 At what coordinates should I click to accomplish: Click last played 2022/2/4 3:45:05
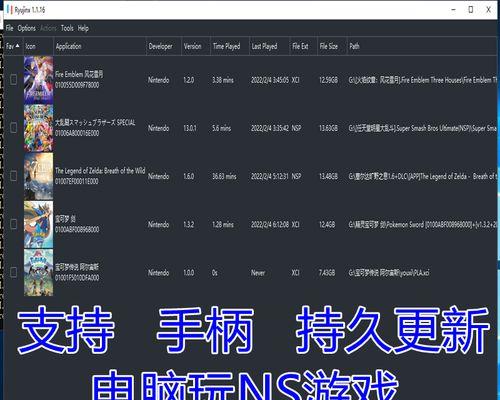point(270,80)
